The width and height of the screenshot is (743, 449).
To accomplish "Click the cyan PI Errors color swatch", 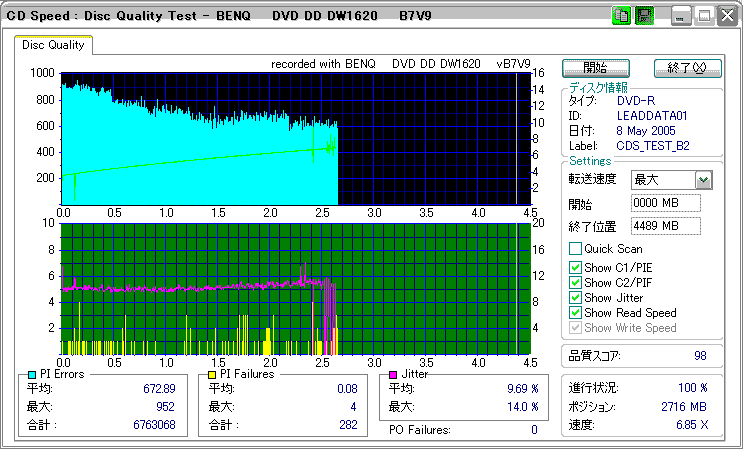I will [x=31, y=374].
